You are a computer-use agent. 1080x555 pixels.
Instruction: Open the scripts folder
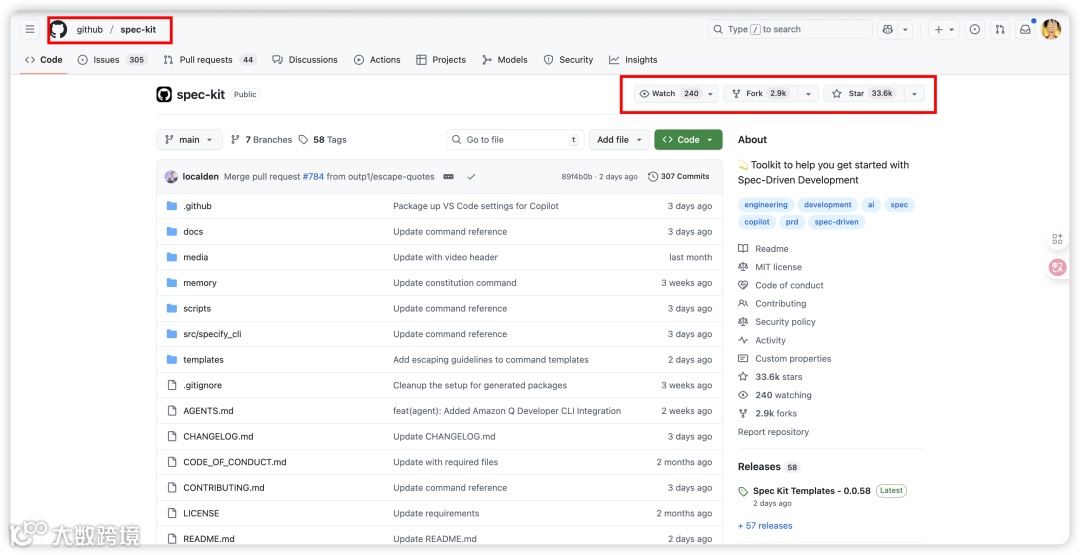pyautogui.click(x=197, y=308)
